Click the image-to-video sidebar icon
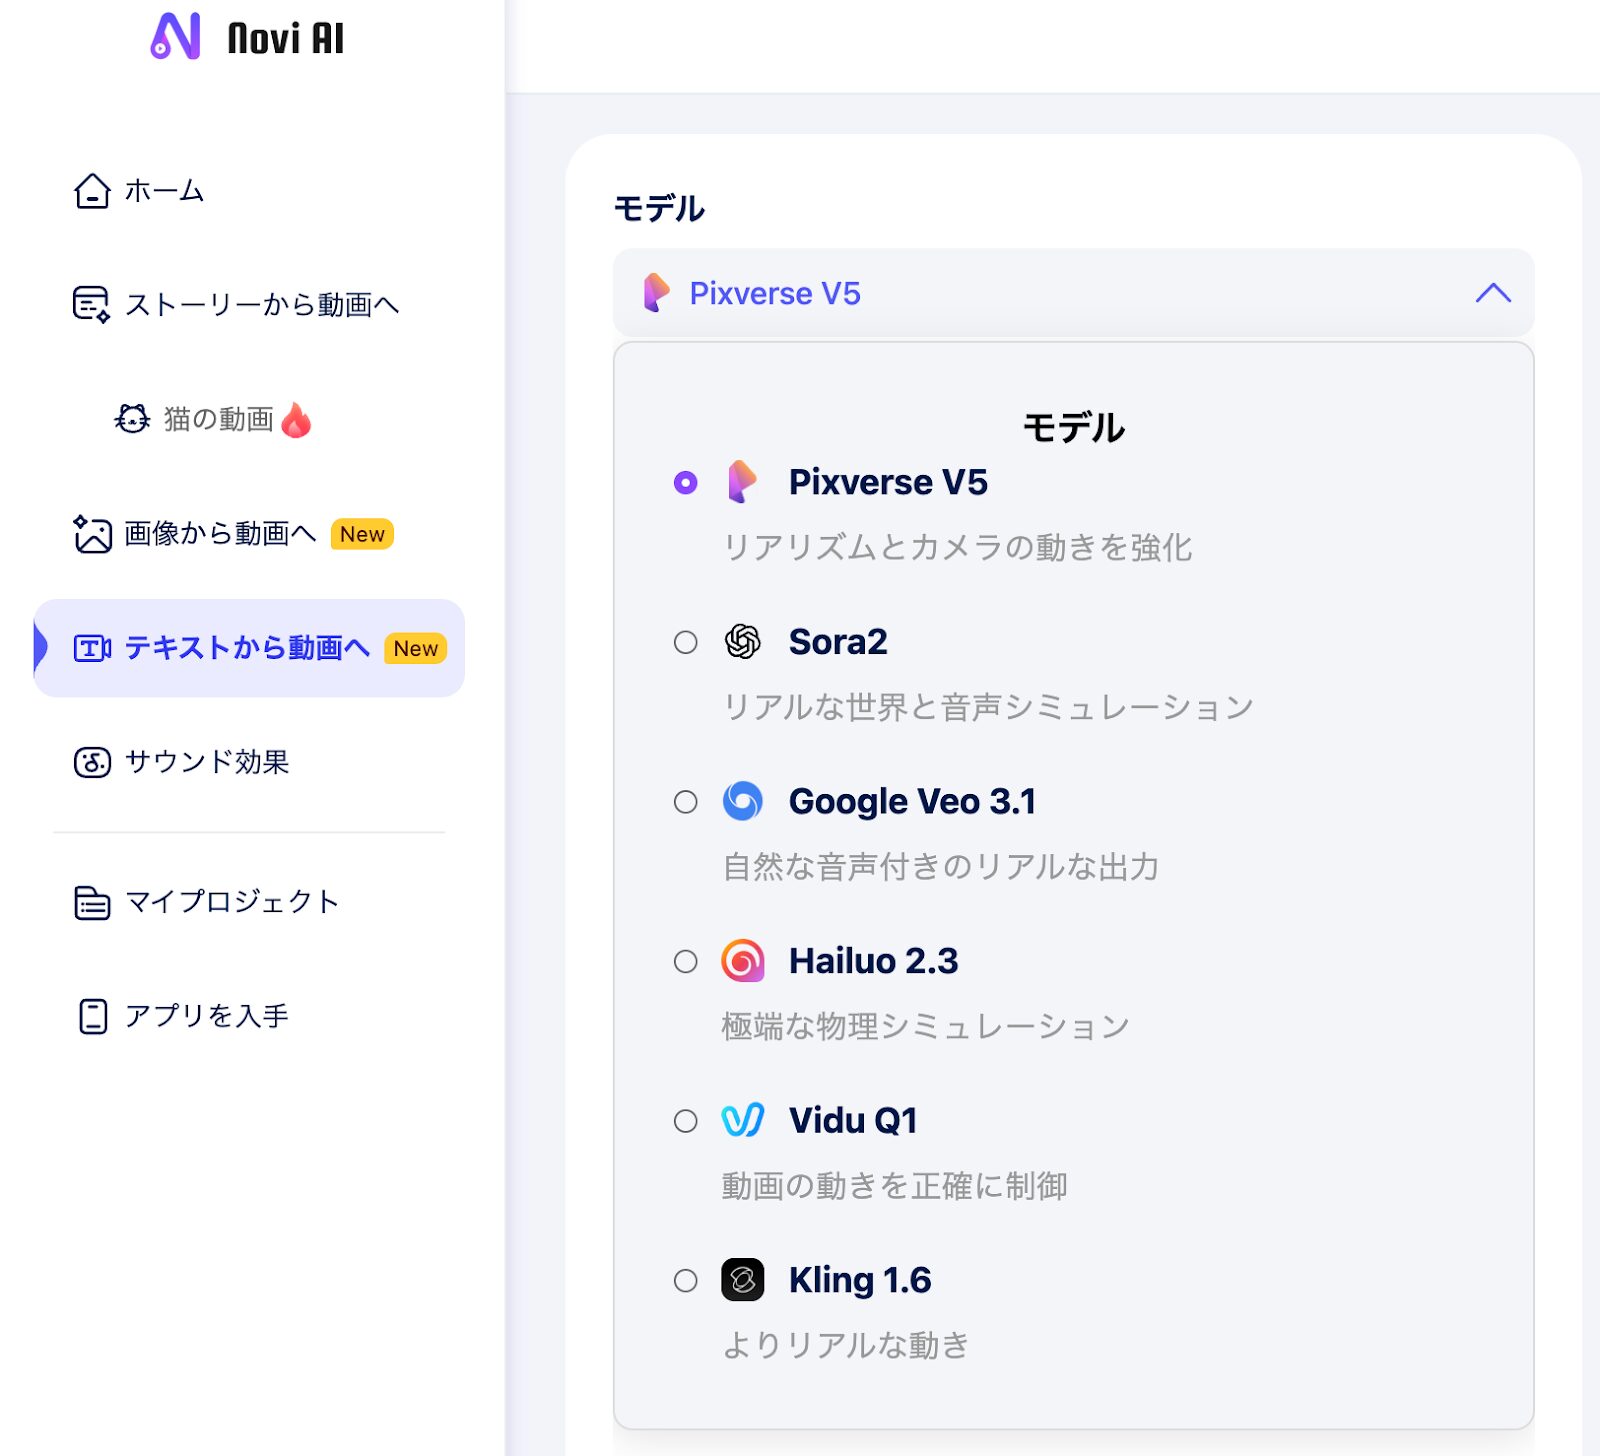The width and height of the screenshot is (1600, 1456). click(x=92, y=534)
